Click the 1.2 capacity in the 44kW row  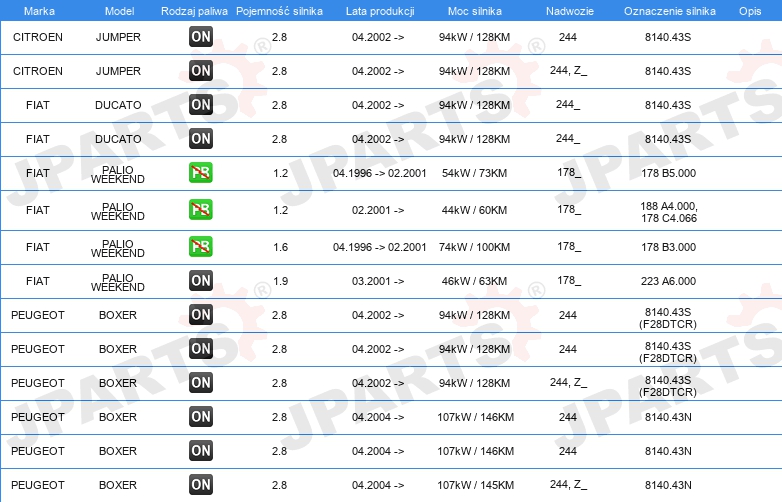280,210
